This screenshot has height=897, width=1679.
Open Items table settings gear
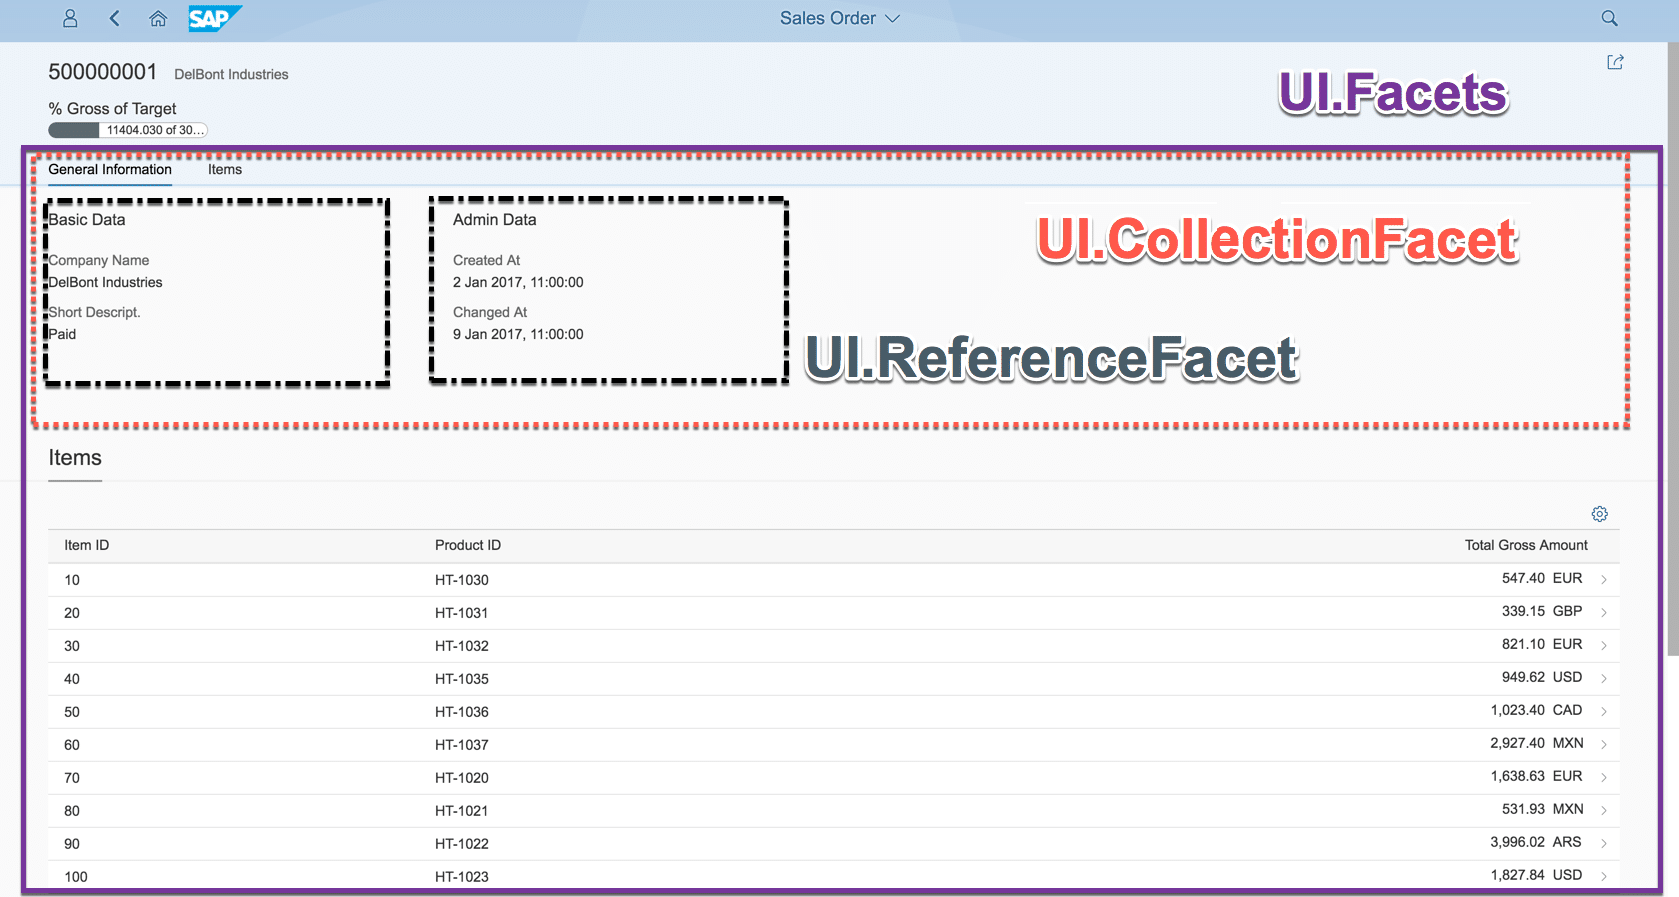click(1599, 514)
